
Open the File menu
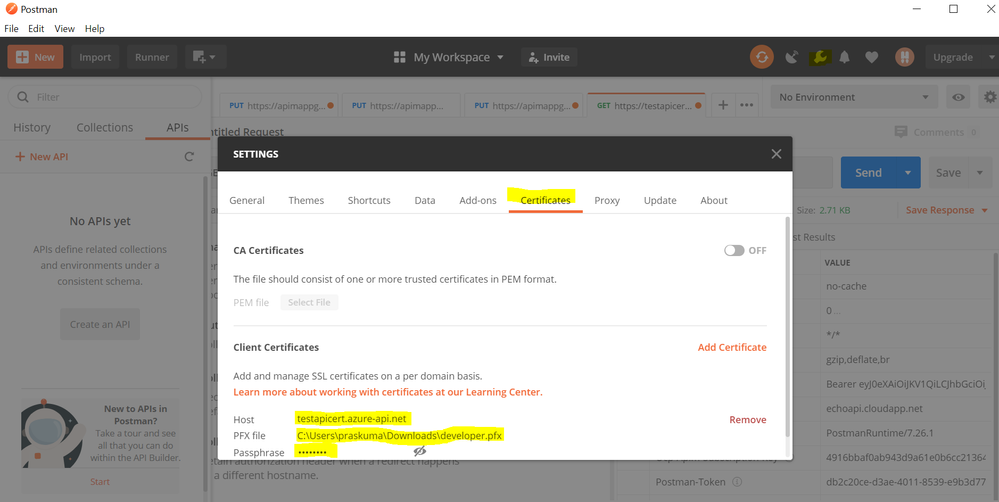coord(11,29)
